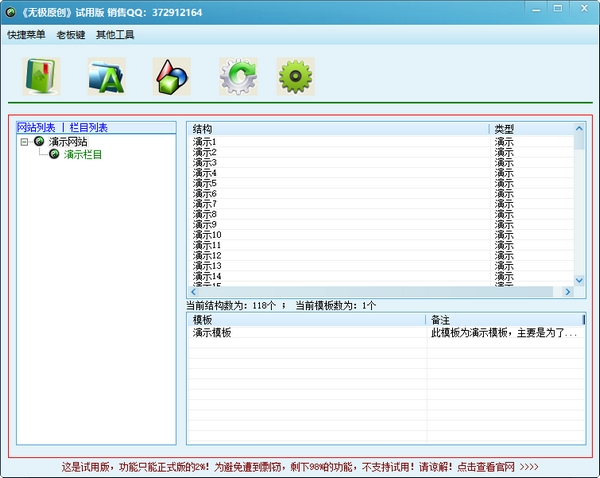600x478 pixels.
Task: Click the gray gear with green arrow icon
Action: click(238, 76)
